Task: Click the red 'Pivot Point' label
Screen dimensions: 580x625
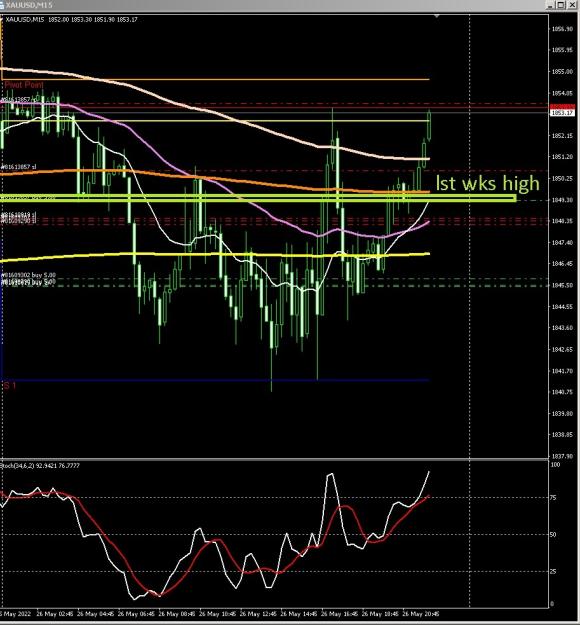Action: tap(24, 85)
